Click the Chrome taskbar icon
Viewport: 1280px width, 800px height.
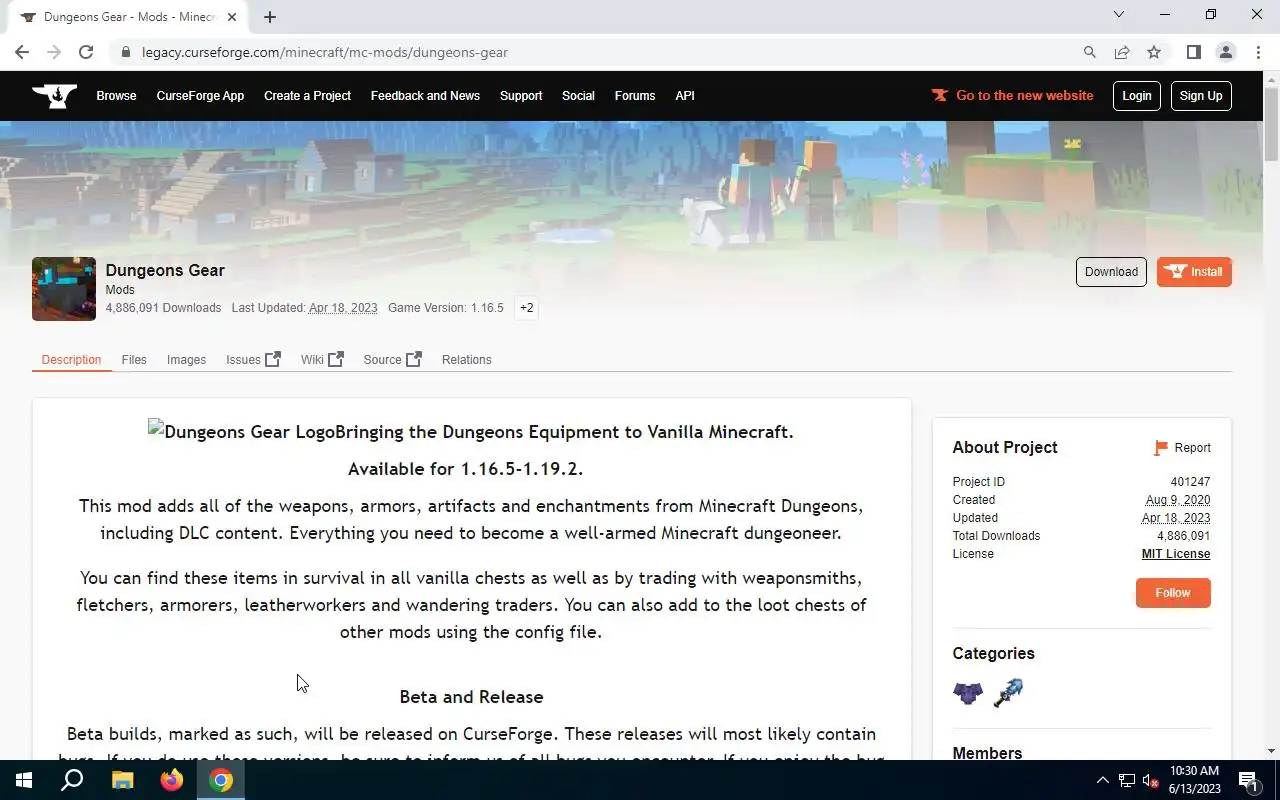pyautogui.click(x=221, y=780)
